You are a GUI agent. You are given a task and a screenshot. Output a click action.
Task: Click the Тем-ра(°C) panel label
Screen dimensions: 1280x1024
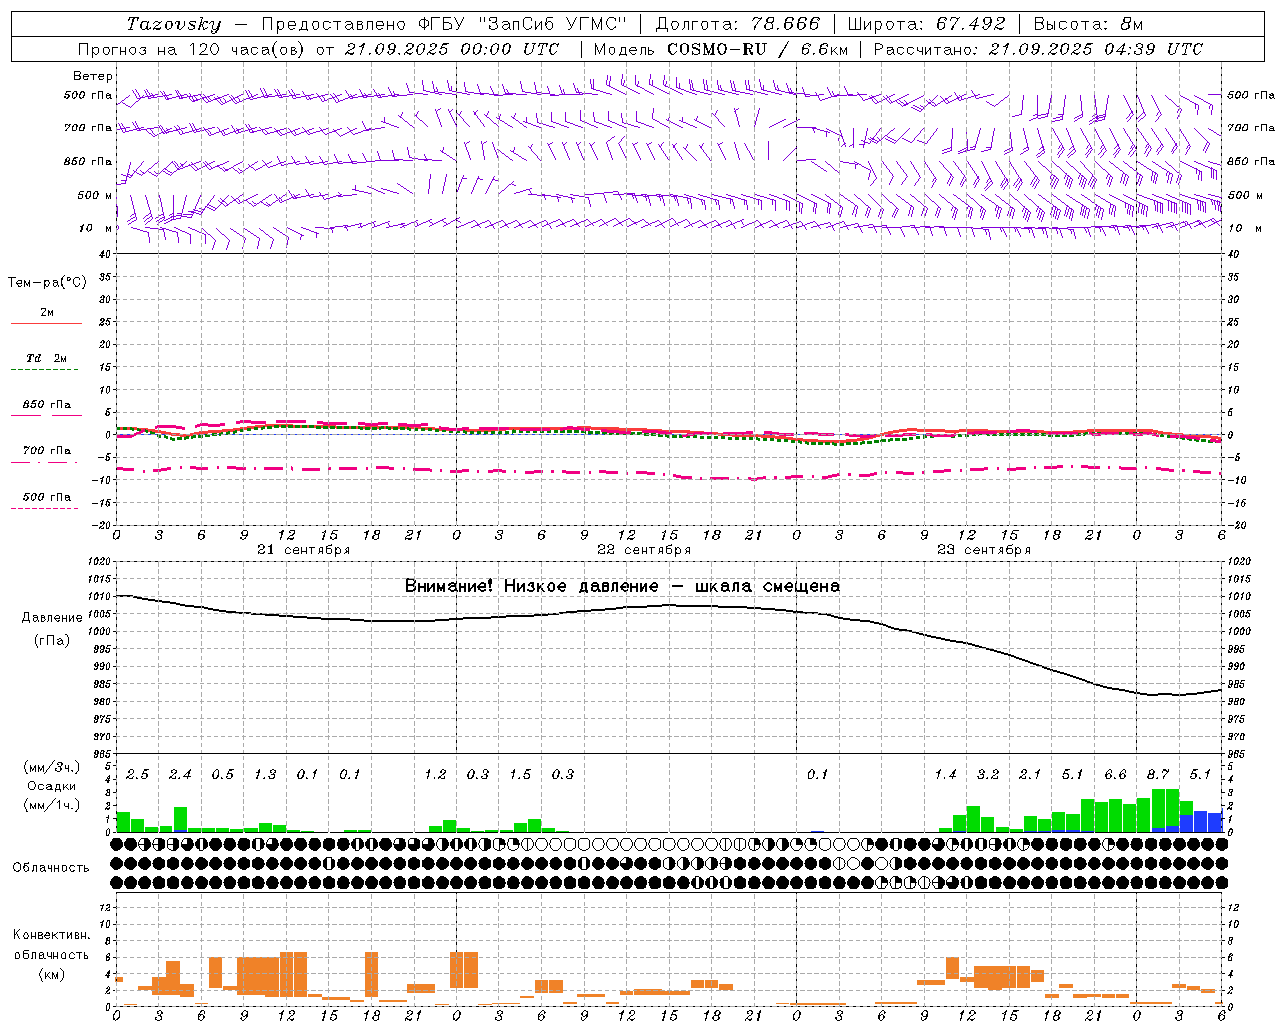(47, 283)
